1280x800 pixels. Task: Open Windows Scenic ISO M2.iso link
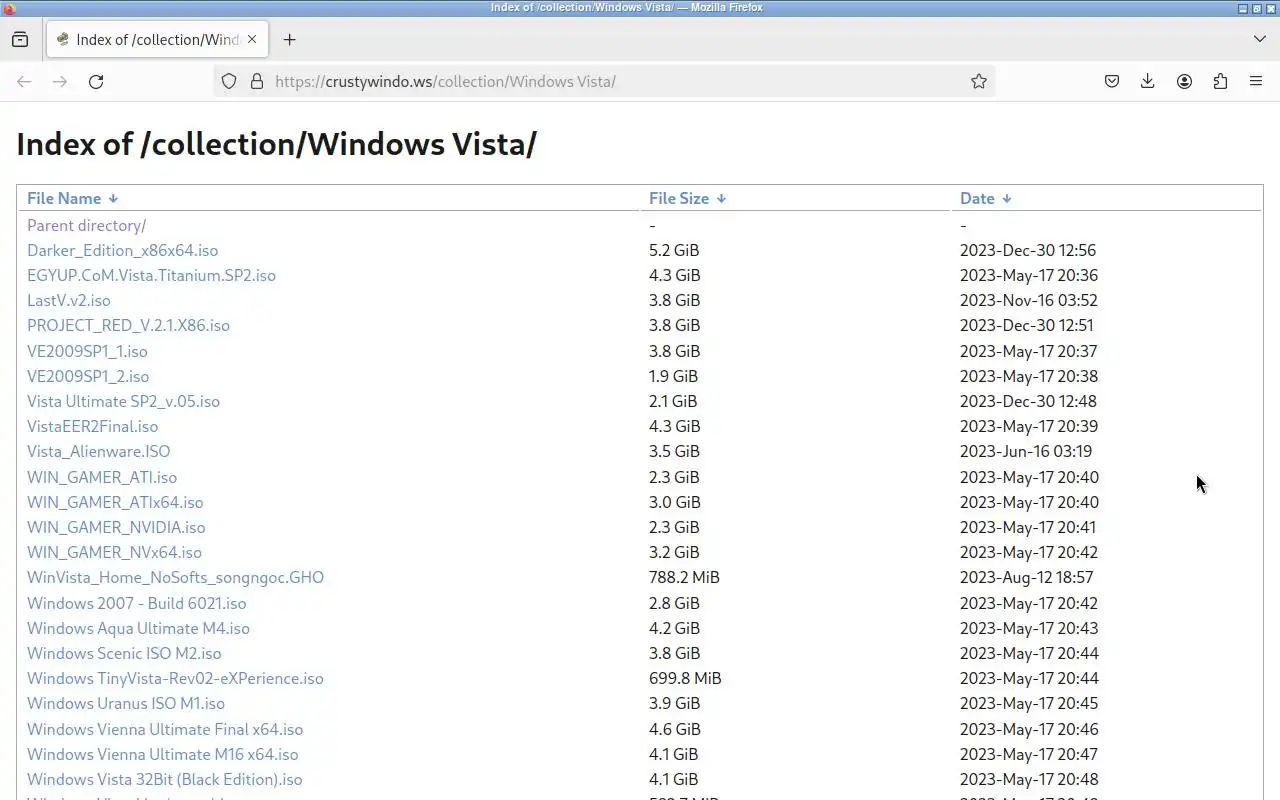tap(124, 653)
